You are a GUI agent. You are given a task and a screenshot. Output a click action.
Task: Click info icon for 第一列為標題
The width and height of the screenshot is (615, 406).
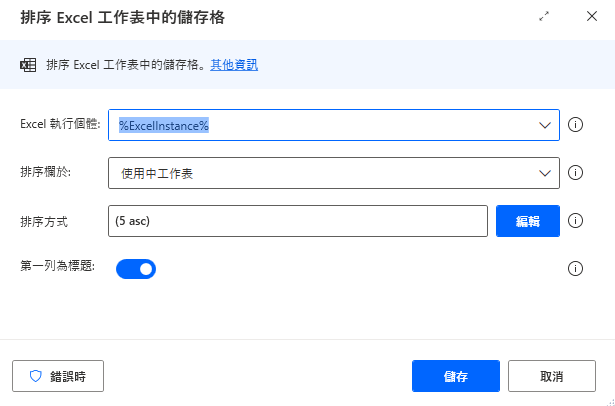click(x=575, y=268)
